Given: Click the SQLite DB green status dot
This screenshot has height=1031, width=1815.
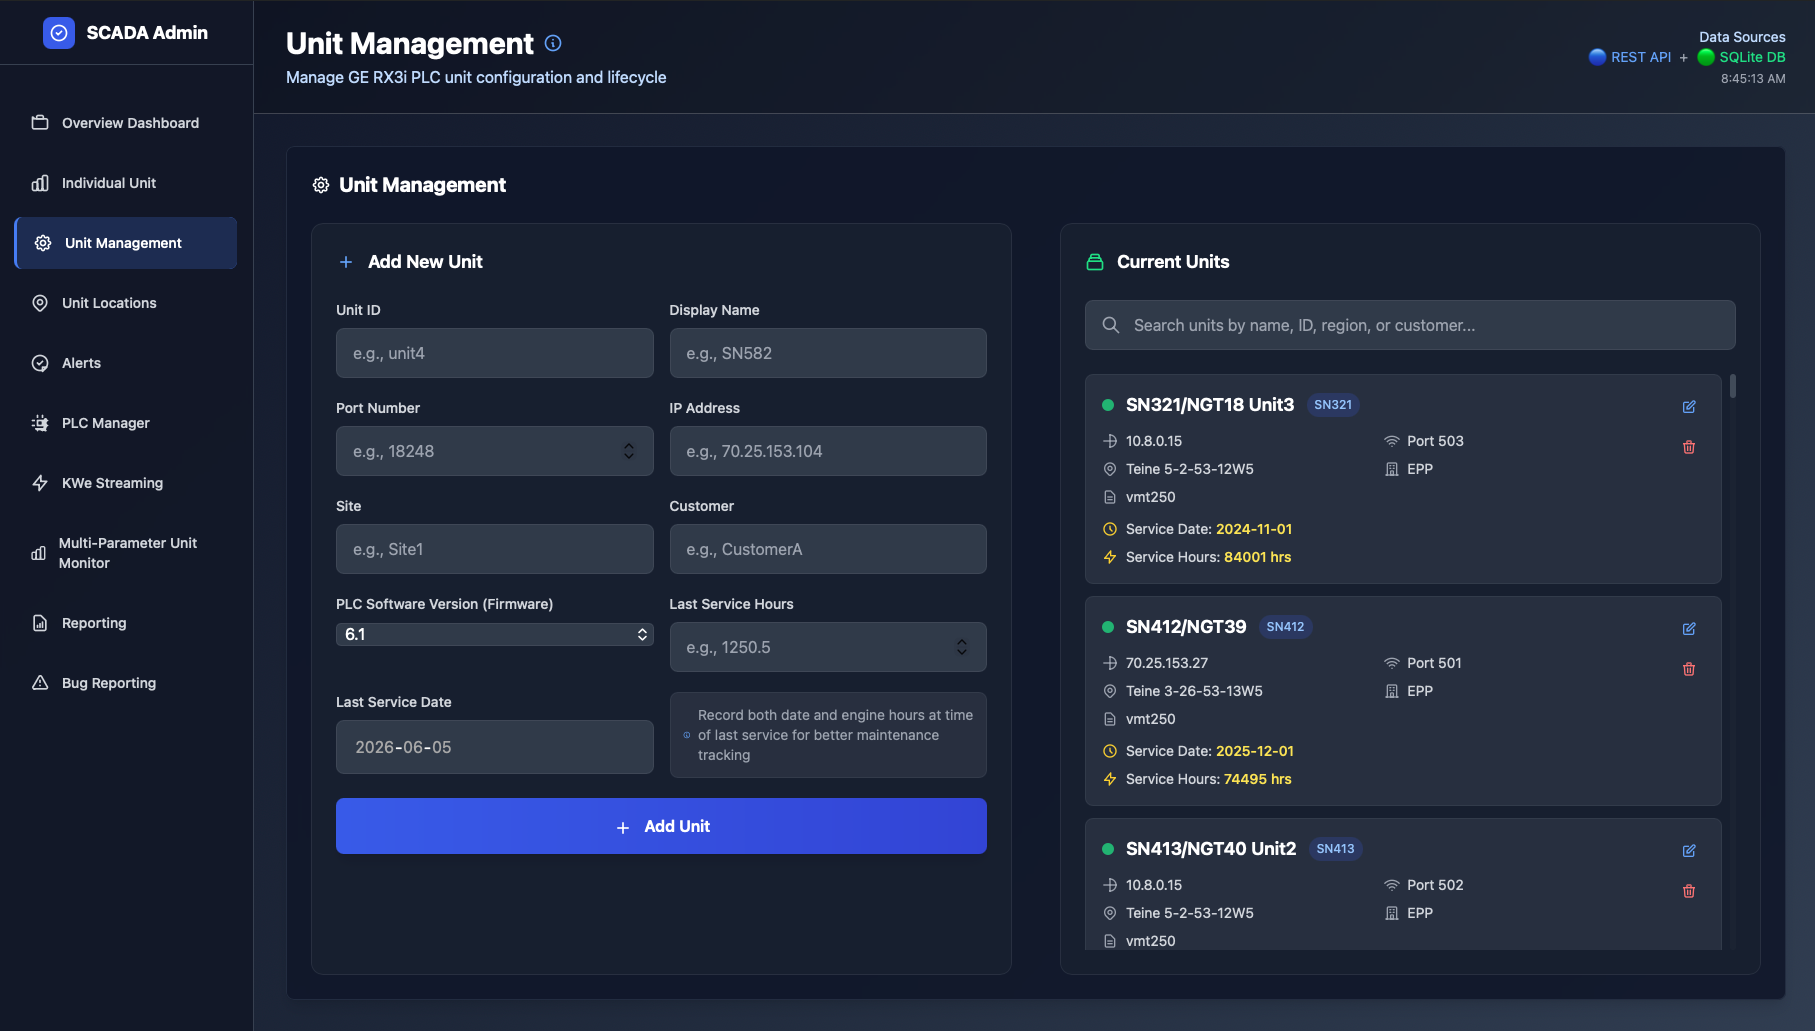Looking at the screenshot, I should point(1707,57).
